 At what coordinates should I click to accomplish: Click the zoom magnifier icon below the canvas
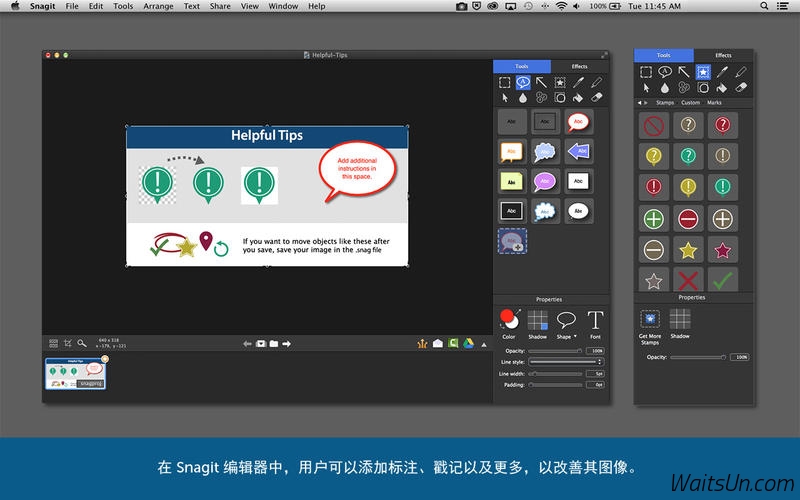click(x=82, y=343)
